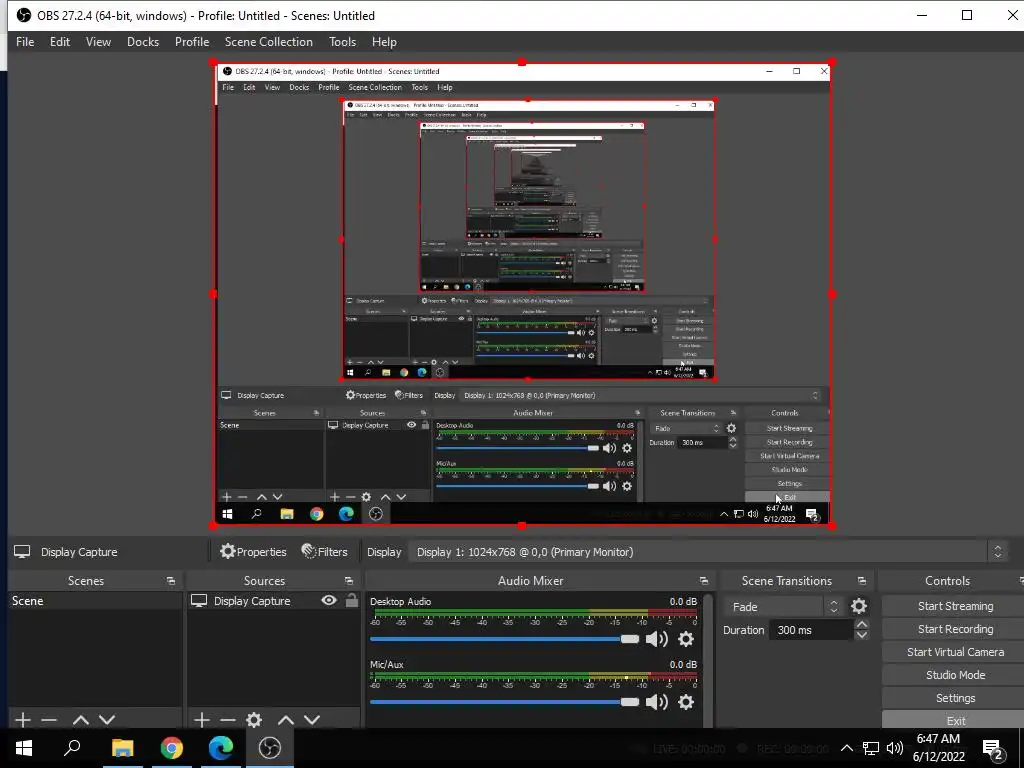Decrease transition duration with down arrow
Image resolution: width=1024 pixels, height=768 pixels.
coord(861,635)
